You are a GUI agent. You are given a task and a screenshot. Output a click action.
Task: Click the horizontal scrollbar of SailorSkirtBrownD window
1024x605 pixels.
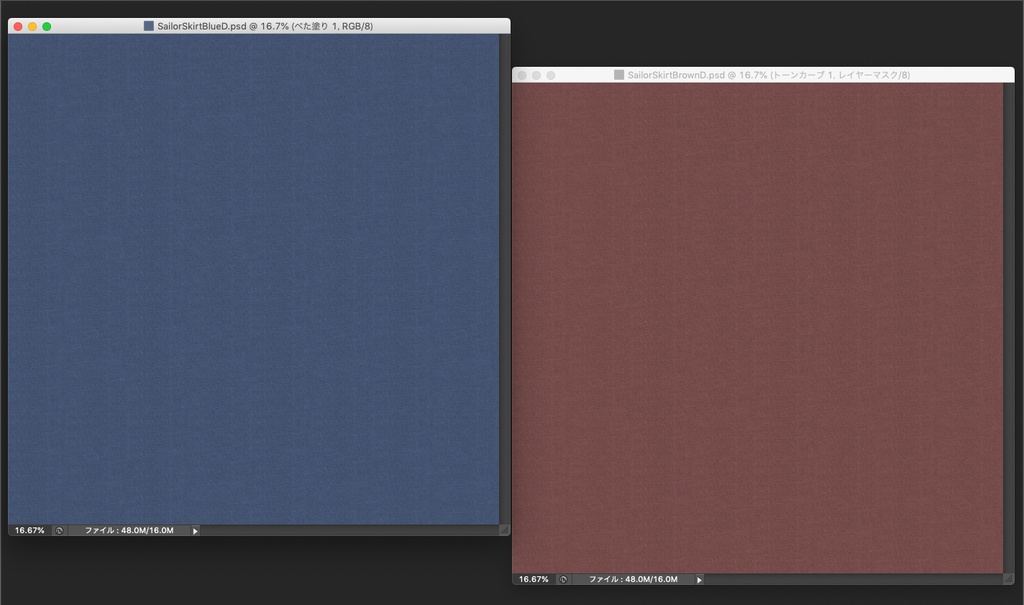click(854, 580)
